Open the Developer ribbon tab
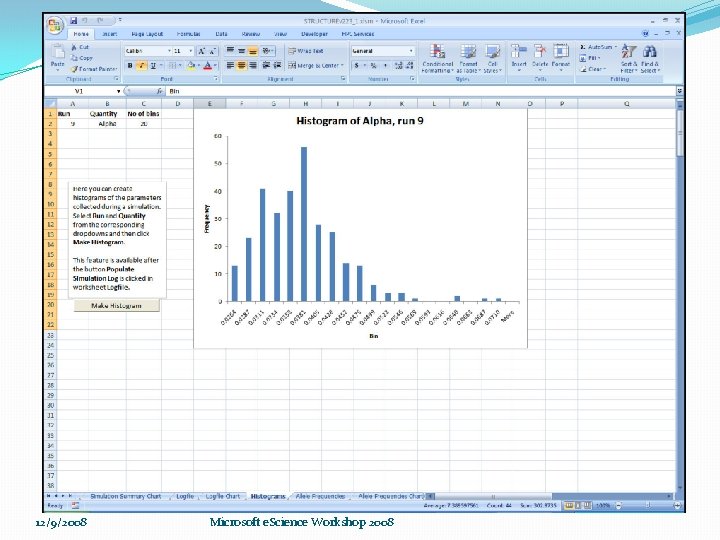This screenshot has height=540, width=720. click(x=315, y=34)
